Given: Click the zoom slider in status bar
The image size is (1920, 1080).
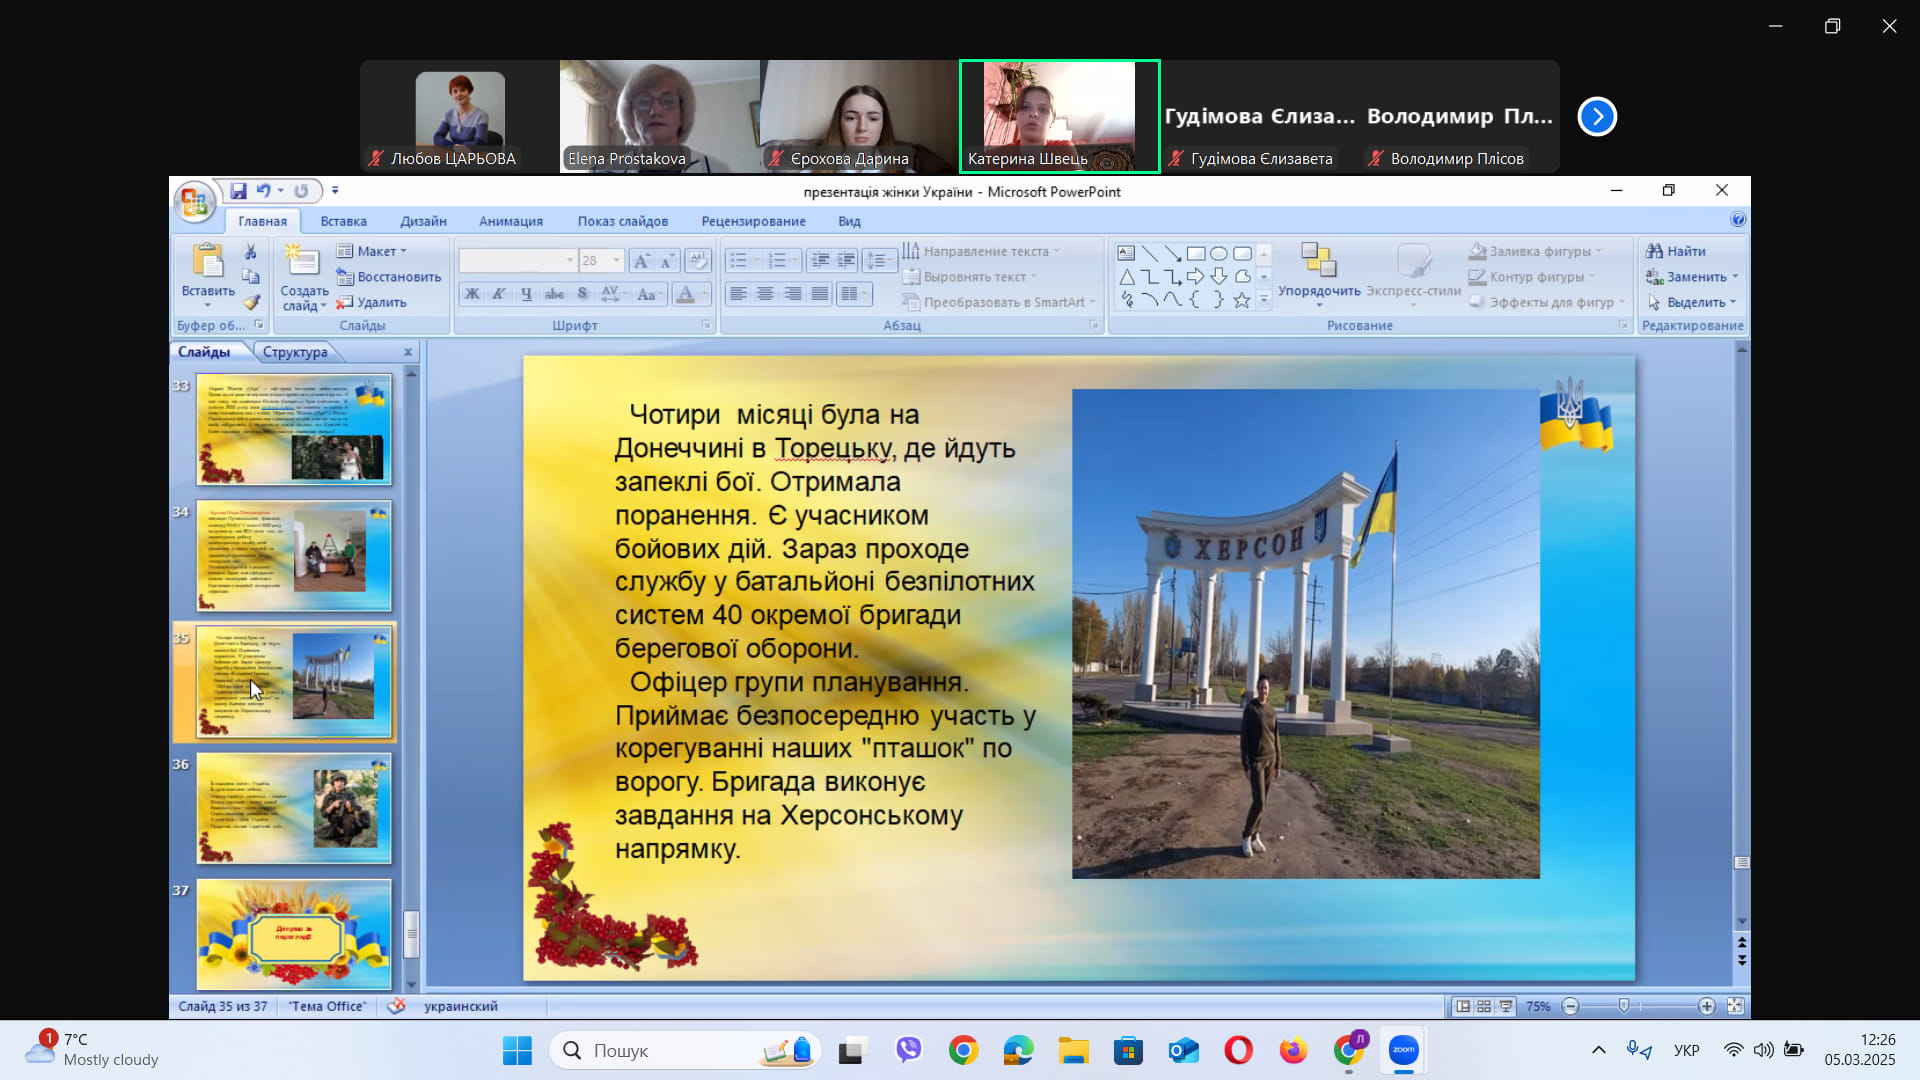Looking at the screenshot, I should 1624,1006.
